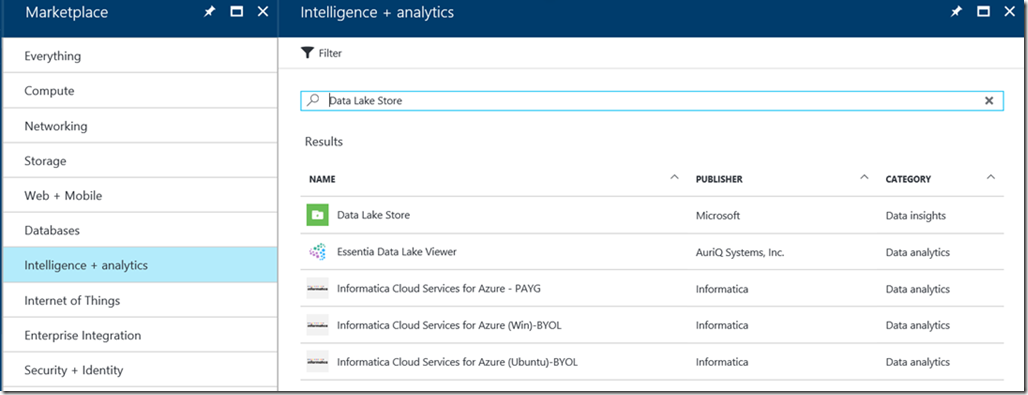Close the Intelligence + analytics blade

[x=1009, y=12]
